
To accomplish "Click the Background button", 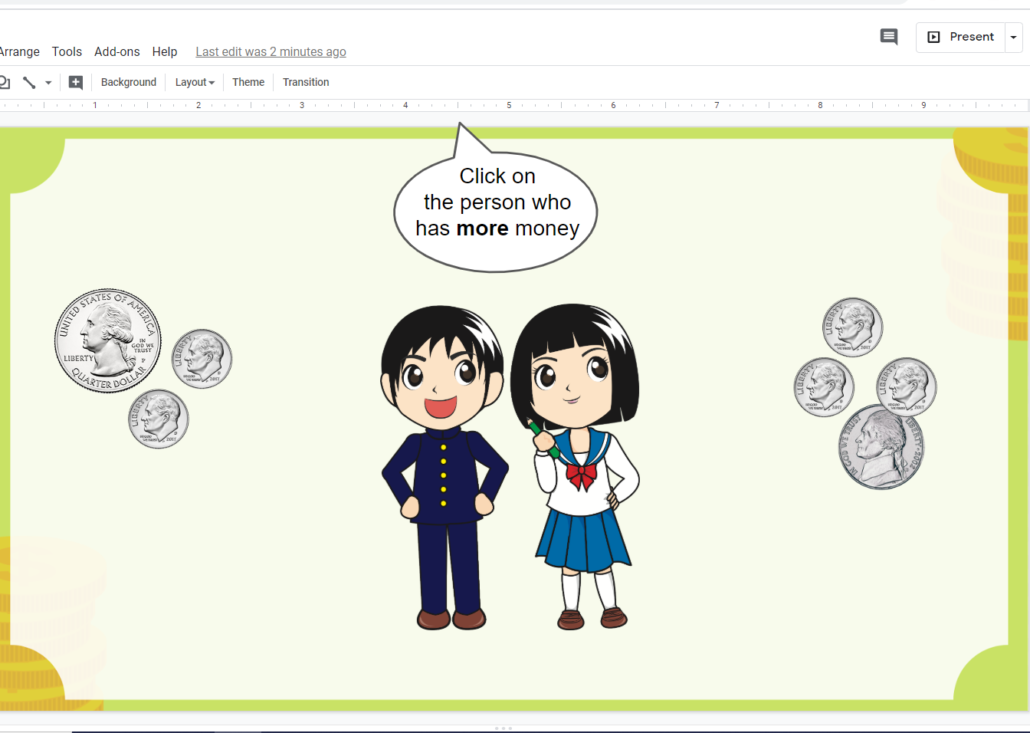I will 128,82.
